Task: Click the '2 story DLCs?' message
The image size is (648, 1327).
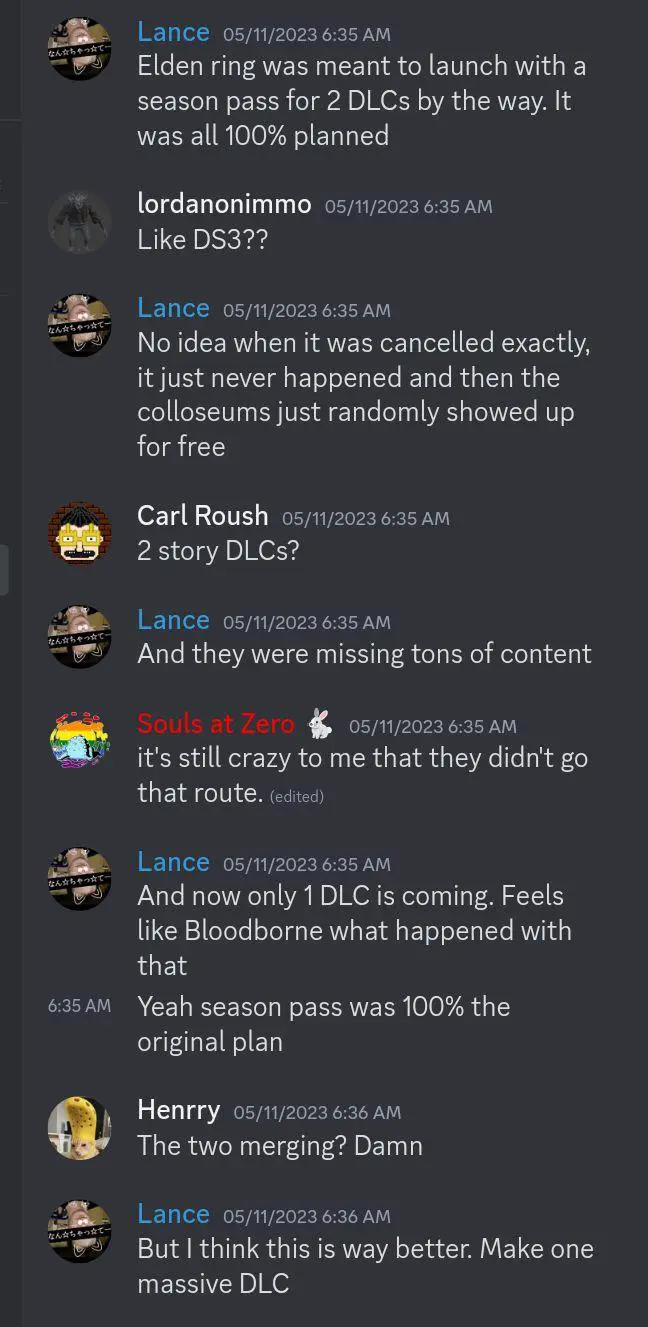Action: tap(218, 551)
